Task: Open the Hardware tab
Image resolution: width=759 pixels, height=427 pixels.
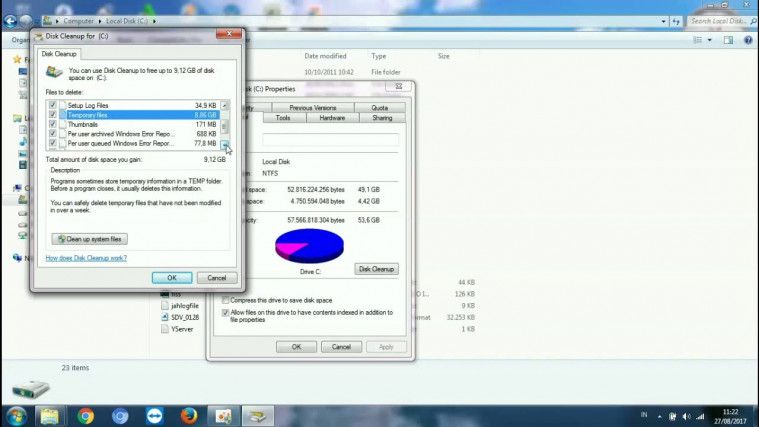Action: (x=332, y=118)
